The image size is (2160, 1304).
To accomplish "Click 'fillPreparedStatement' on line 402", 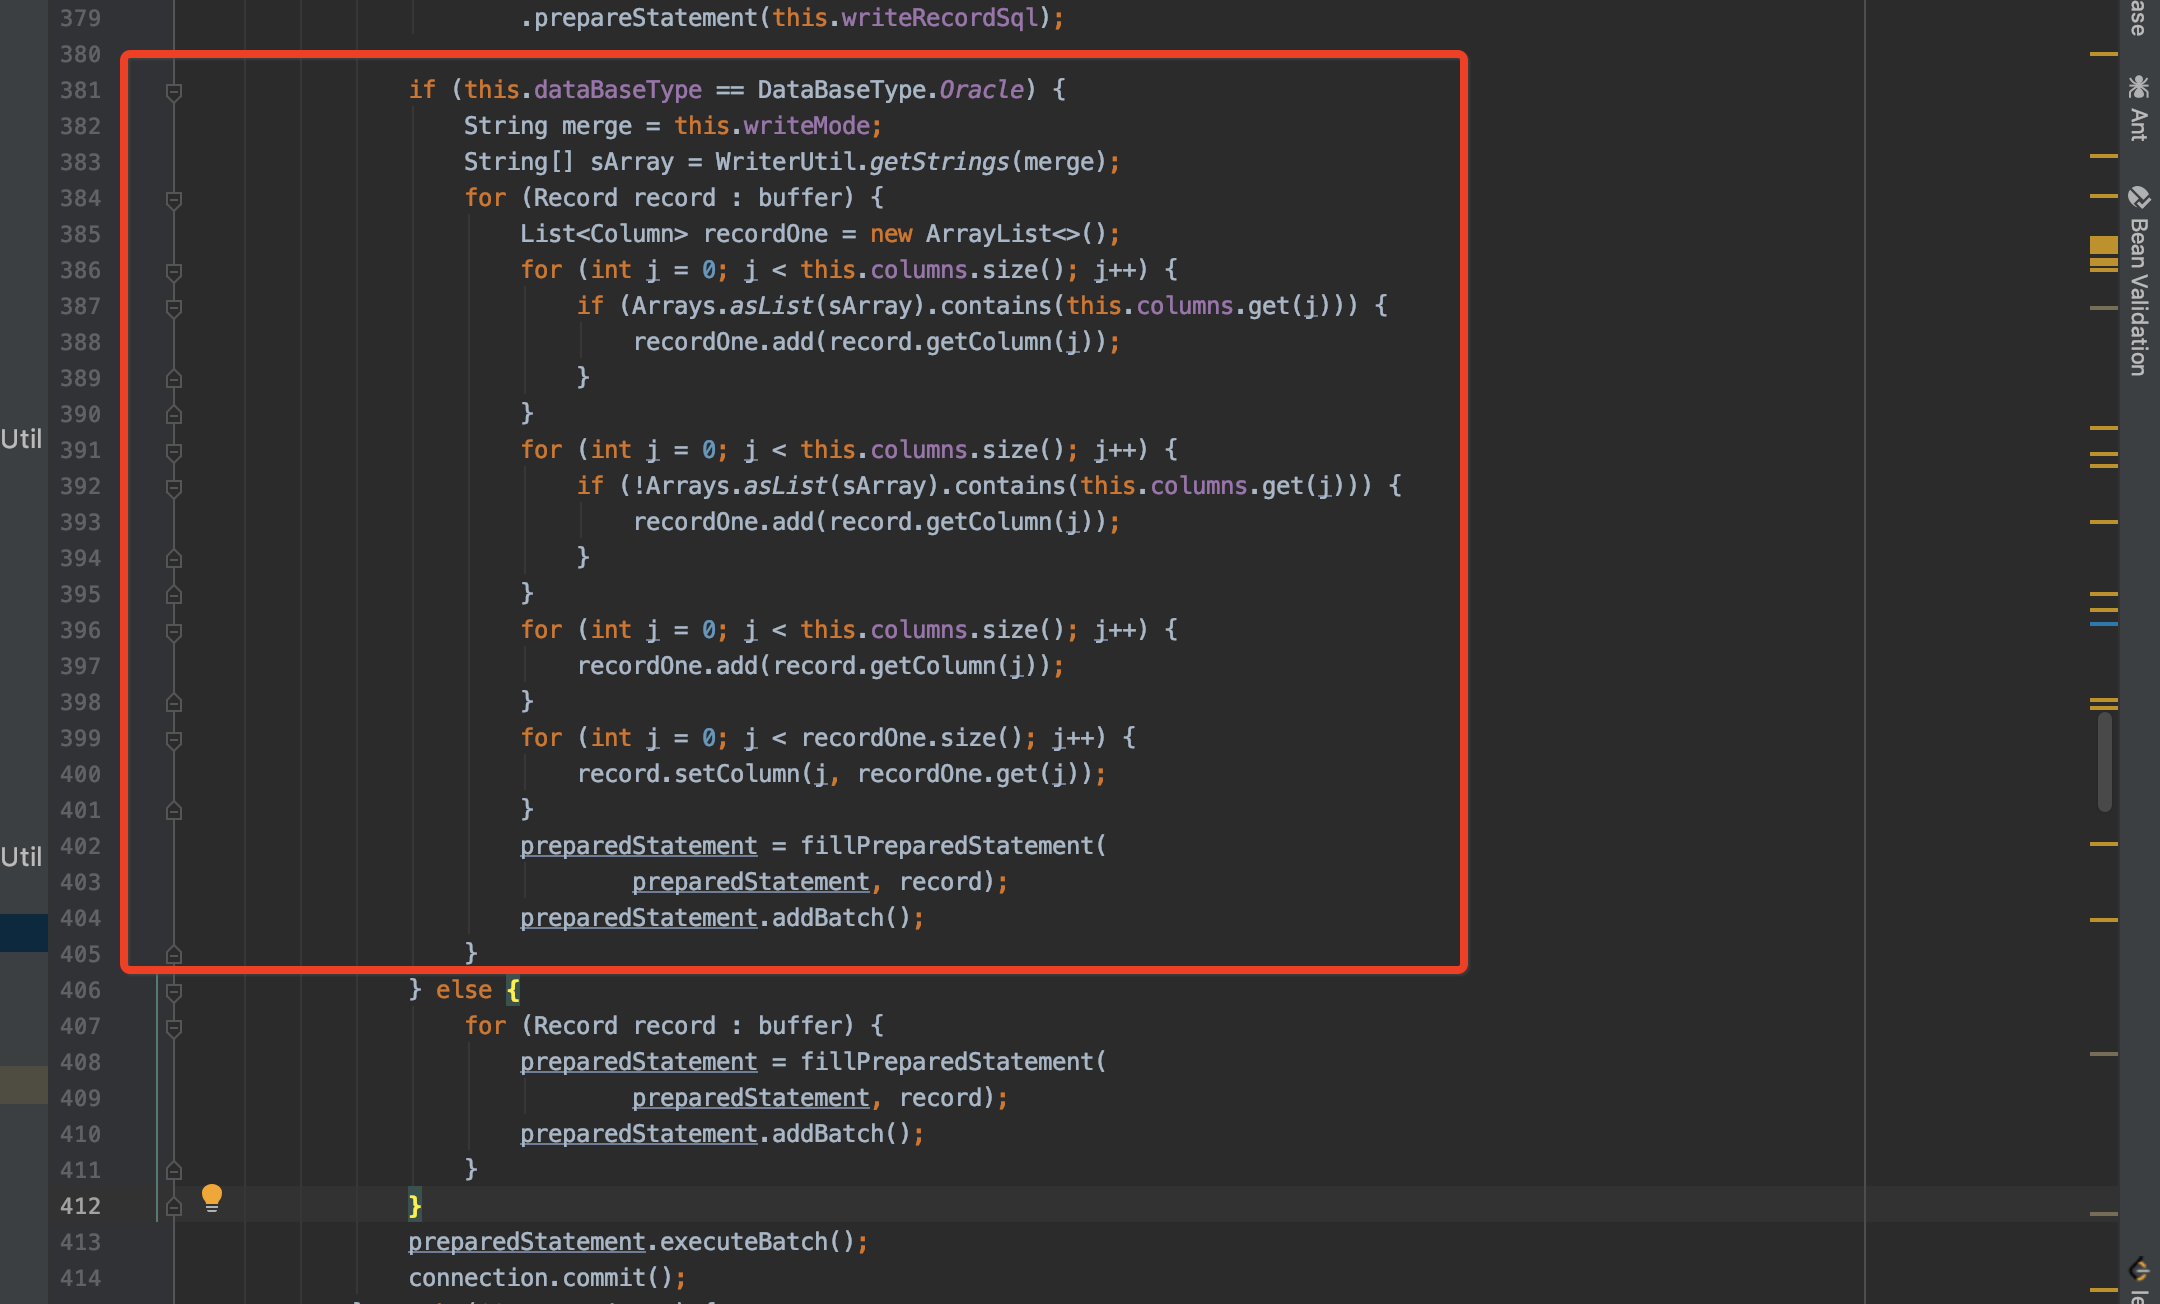I will (x=947, y=846).
